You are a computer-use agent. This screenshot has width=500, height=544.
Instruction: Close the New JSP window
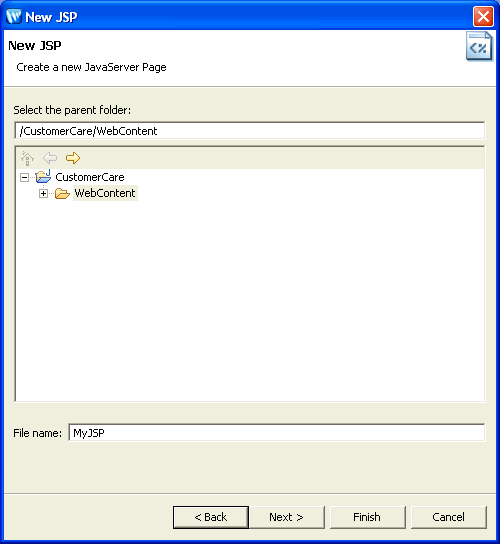pos(483,16)
